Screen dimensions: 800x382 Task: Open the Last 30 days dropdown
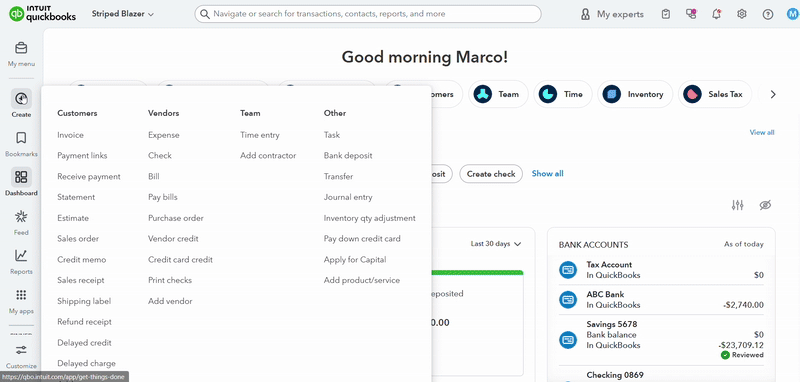496,244
